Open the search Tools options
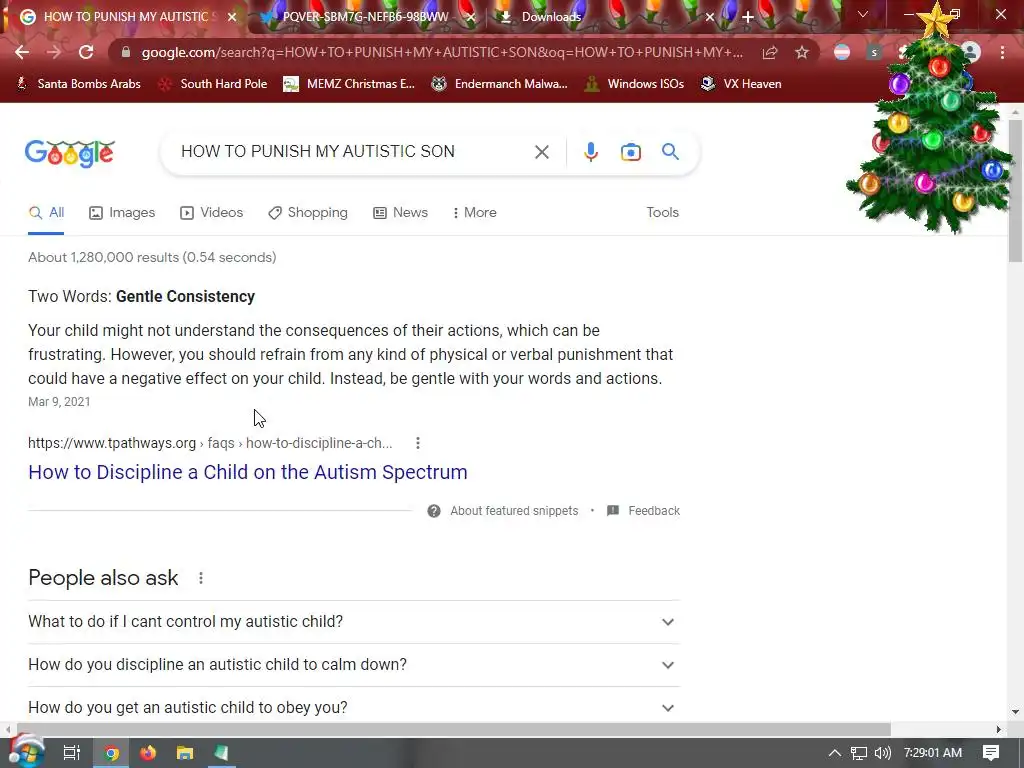Screen dimensions: 1024x768 coord(662,212)
